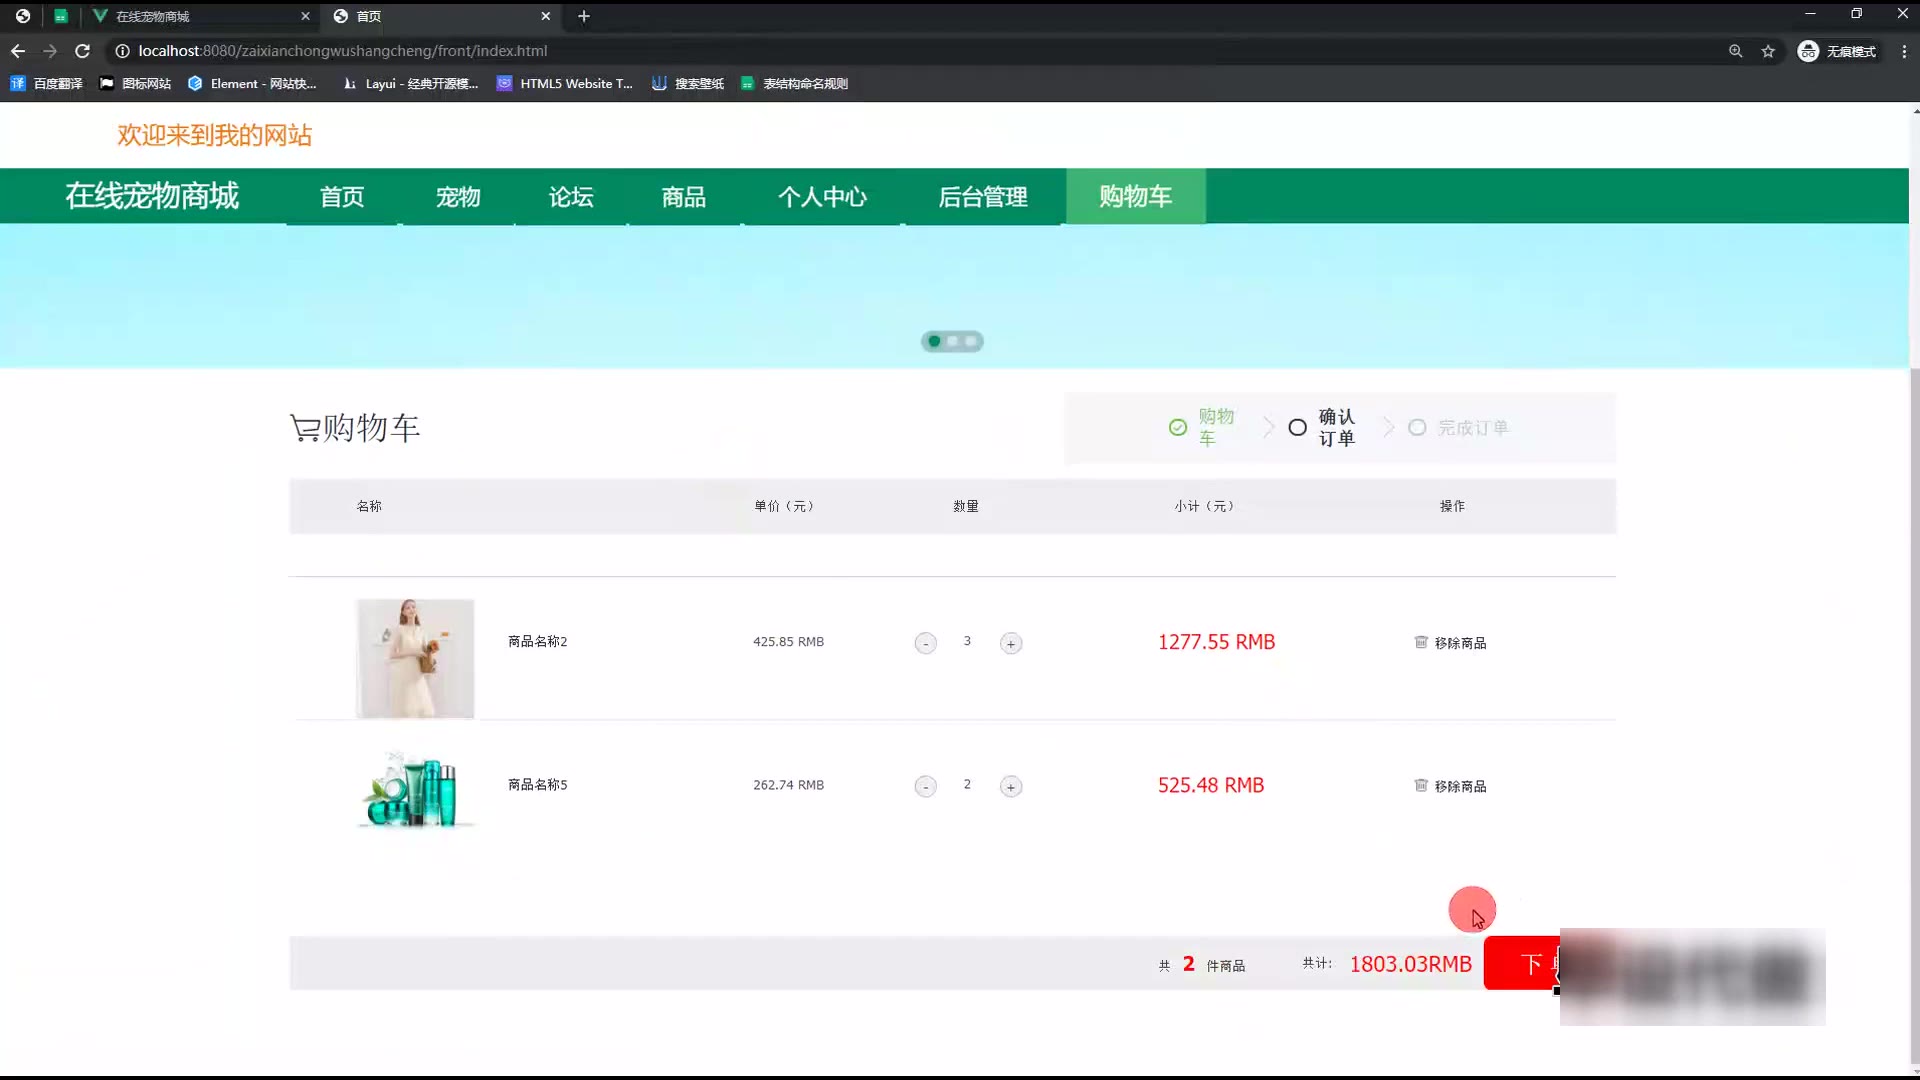Increase quantity of 商品名称2 with plus icon
The height and width of the screenshot is (1080, 1920).
pyautogui.click(x=1011, y=644)
